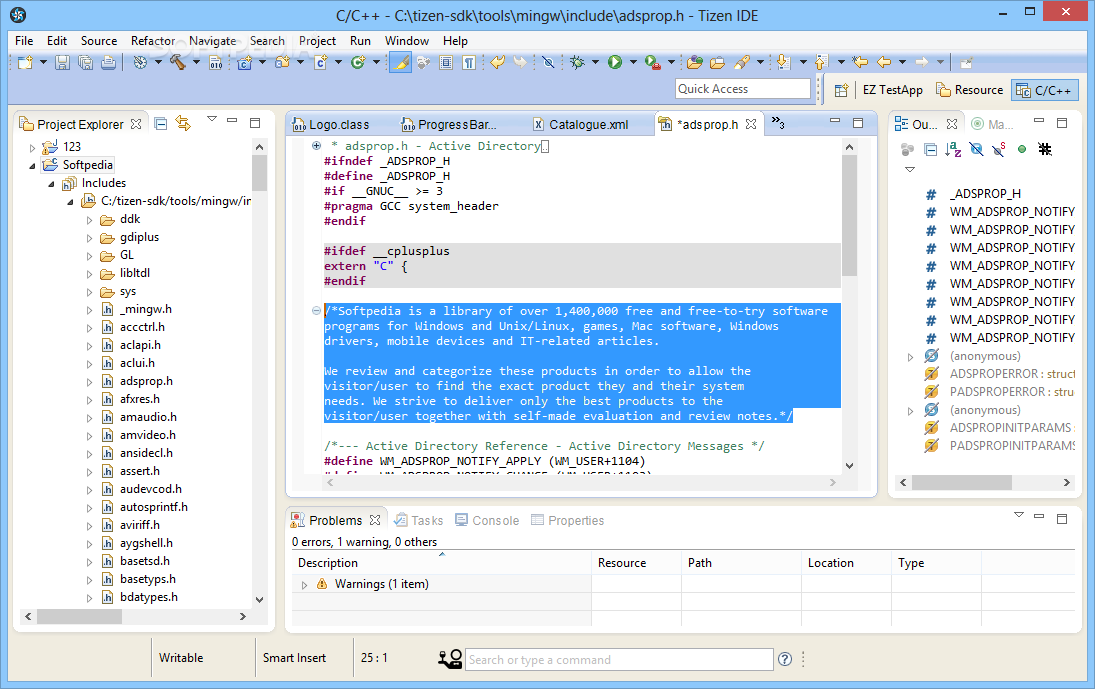Viewport: 1095px width, 689px height.
Task: Click the yellow back arrow toolbar icon
Action: (497, 63)
